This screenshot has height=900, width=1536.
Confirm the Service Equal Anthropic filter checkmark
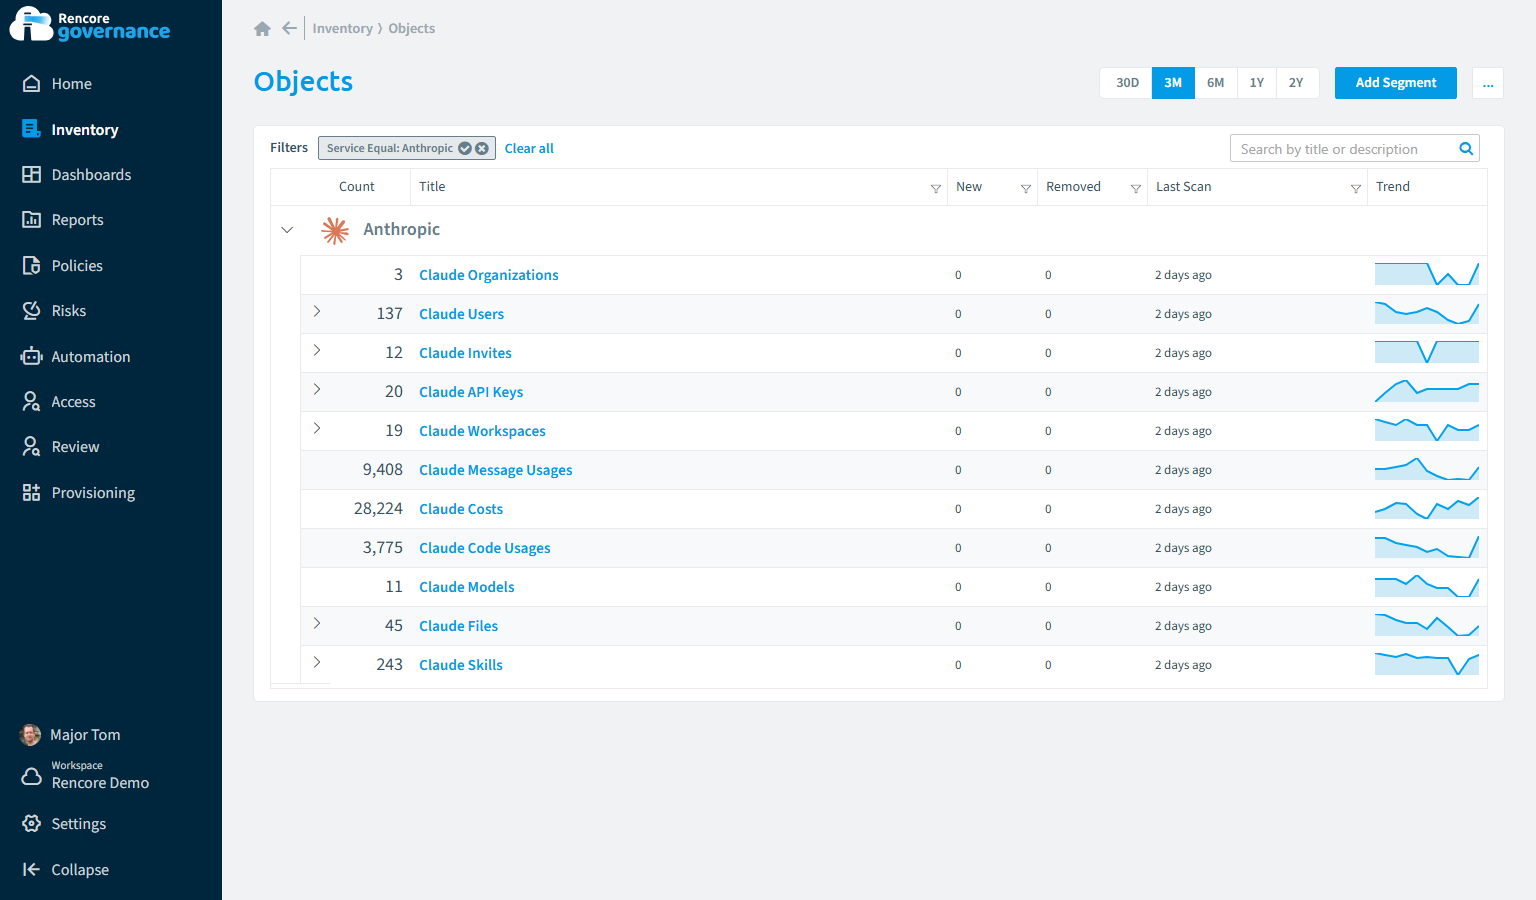tap(465, 148)
